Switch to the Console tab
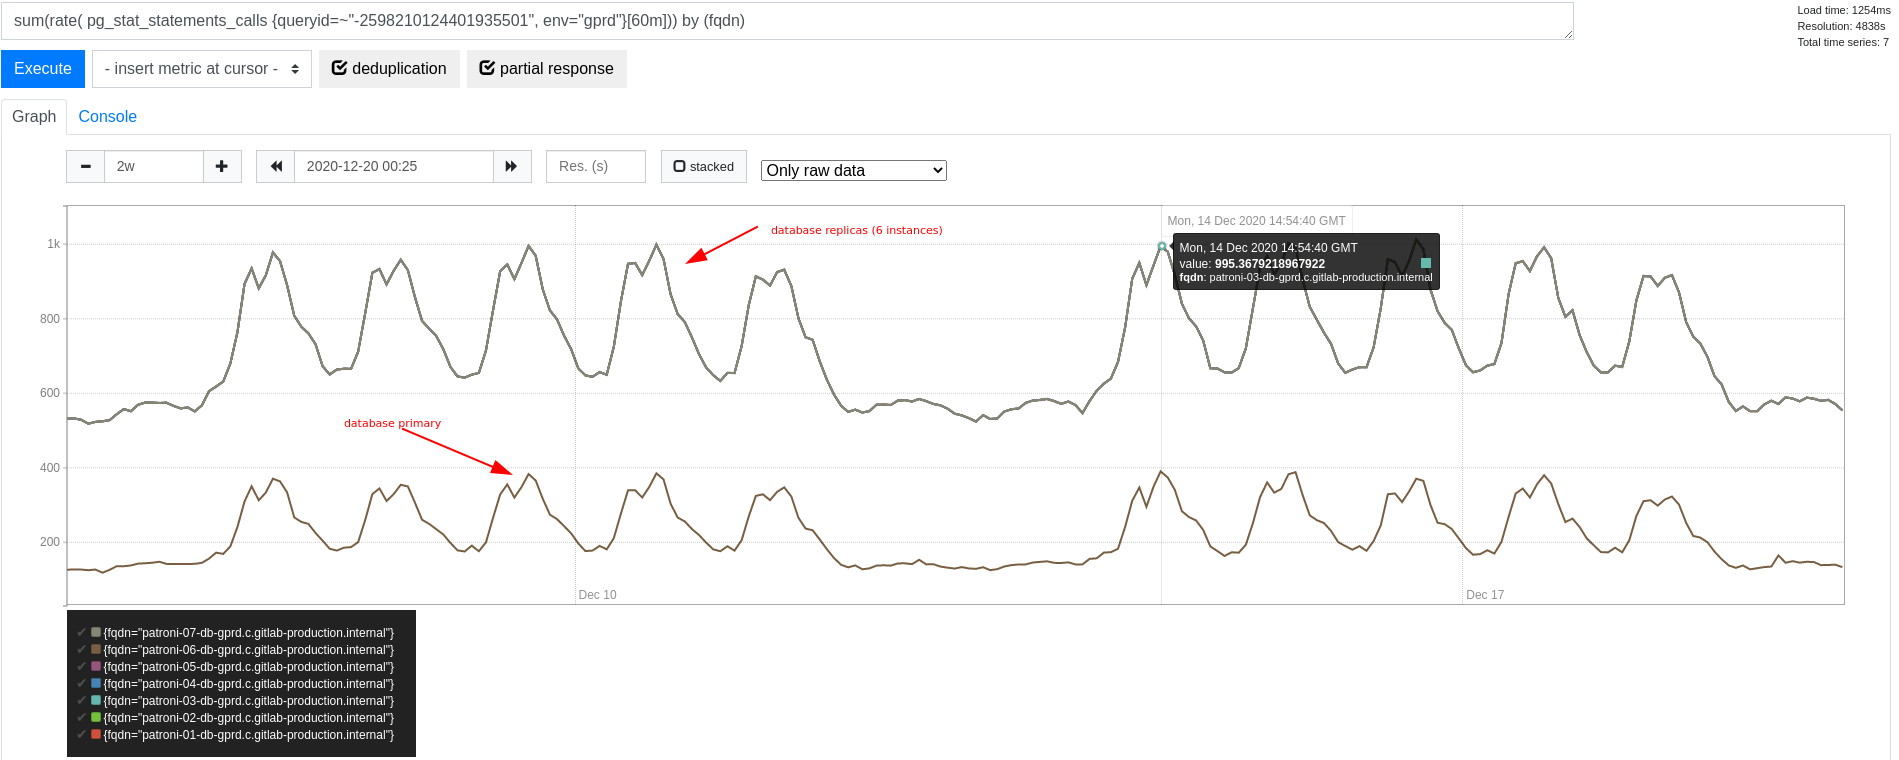Screen dimensions: 1899x760 (x=107, y=116)
